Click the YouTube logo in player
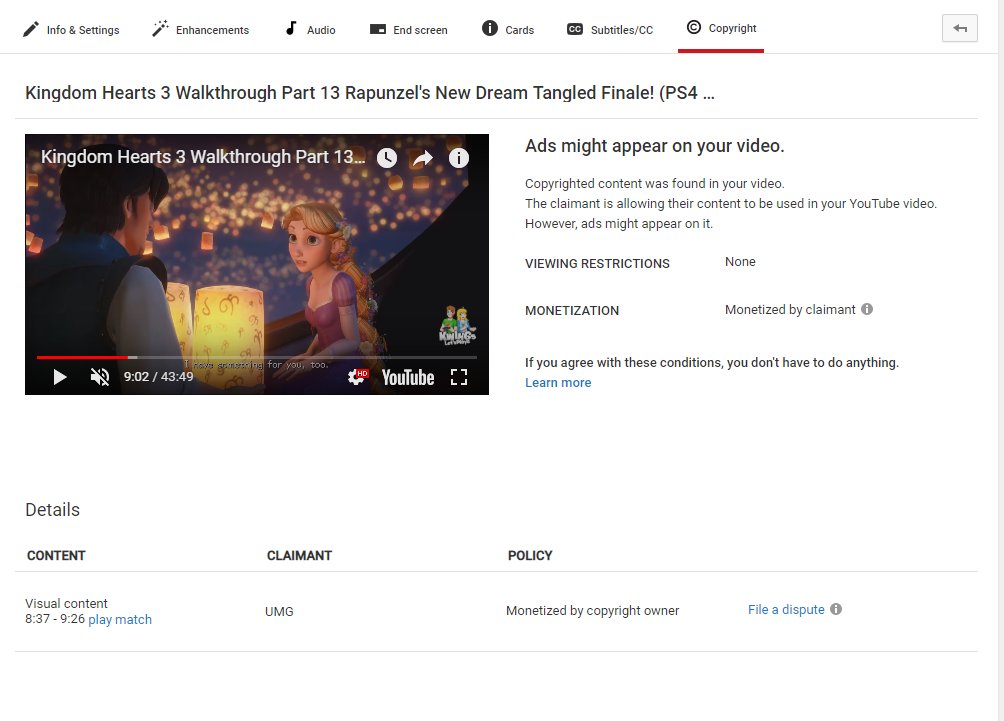 point(408,377)
